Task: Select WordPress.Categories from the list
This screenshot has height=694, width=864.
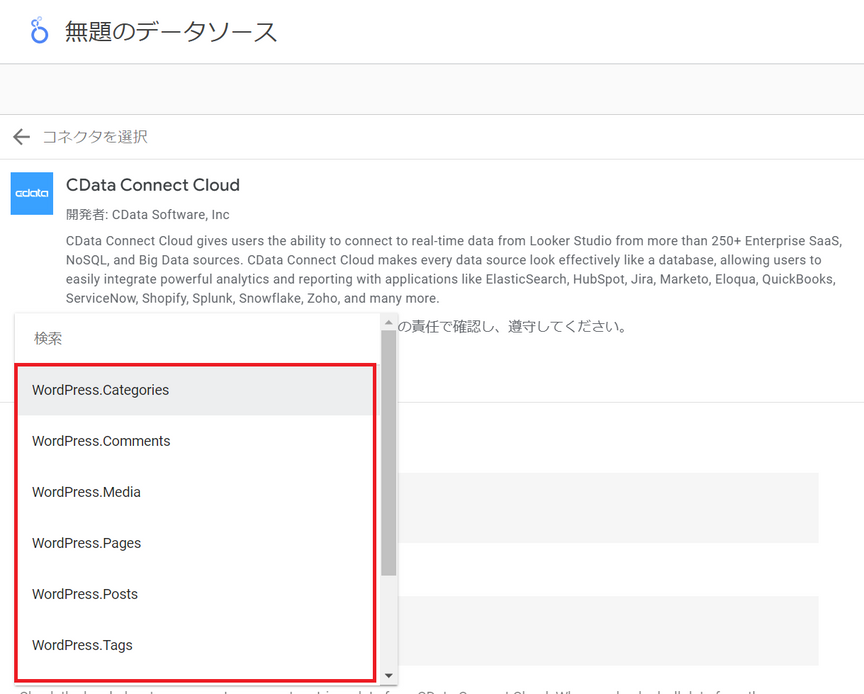Action: [196, 390]
